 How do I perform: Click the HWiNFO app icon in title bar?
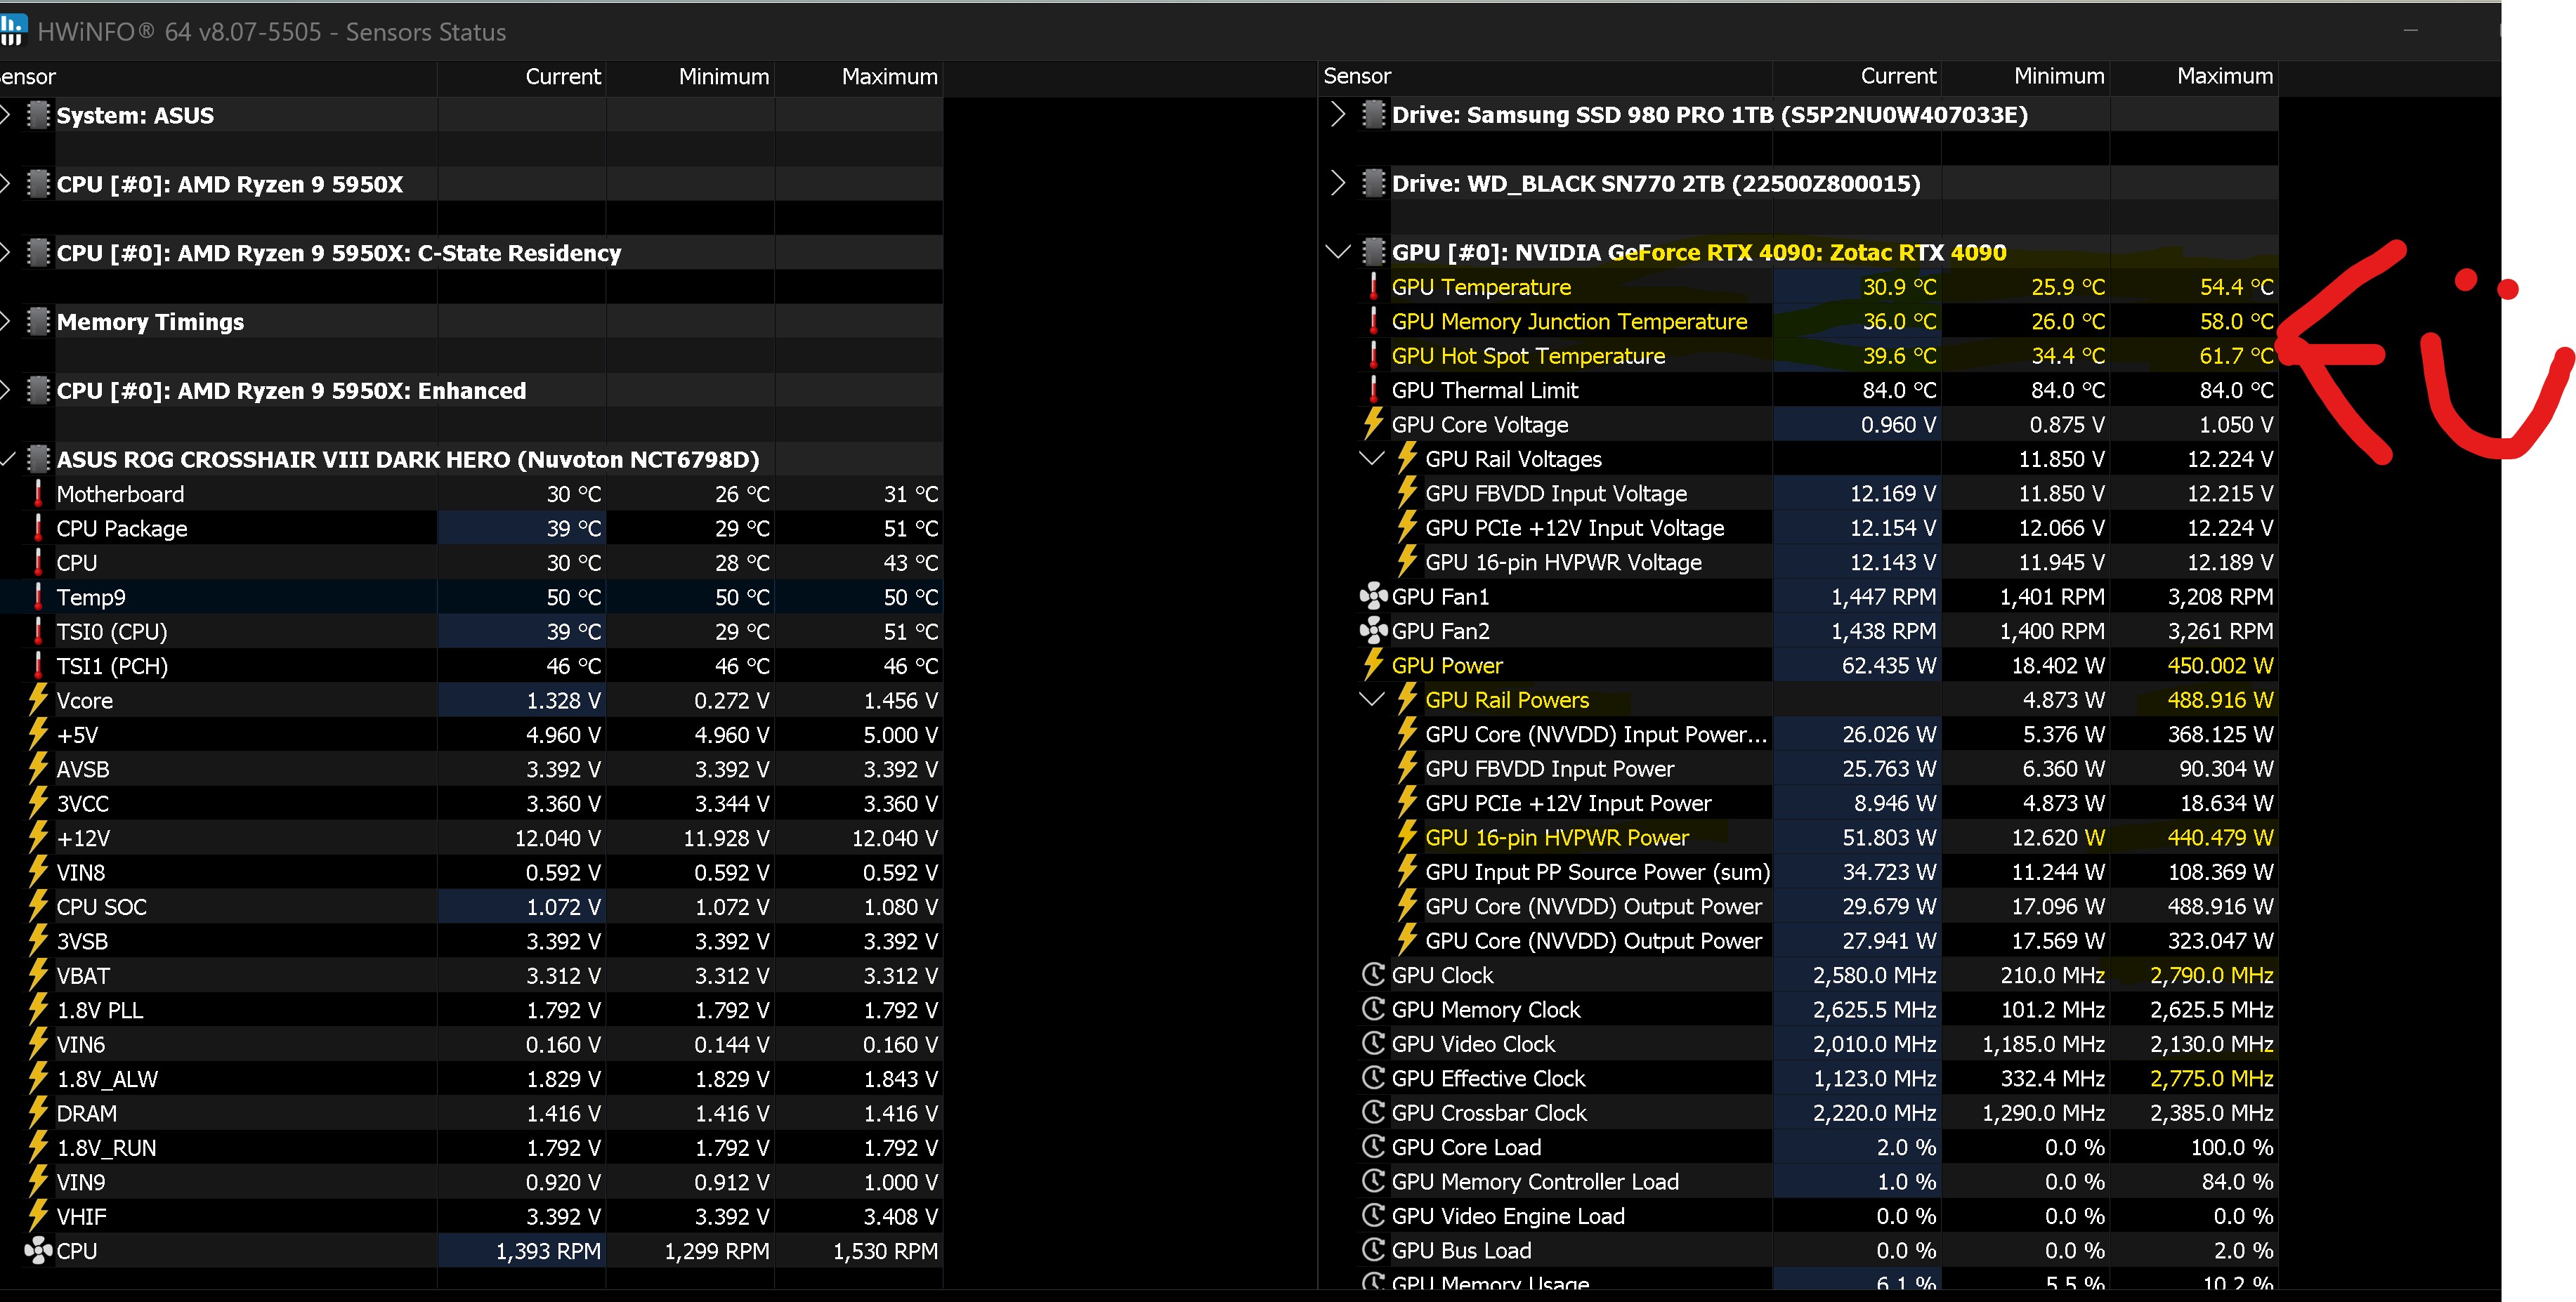[12, 30]
